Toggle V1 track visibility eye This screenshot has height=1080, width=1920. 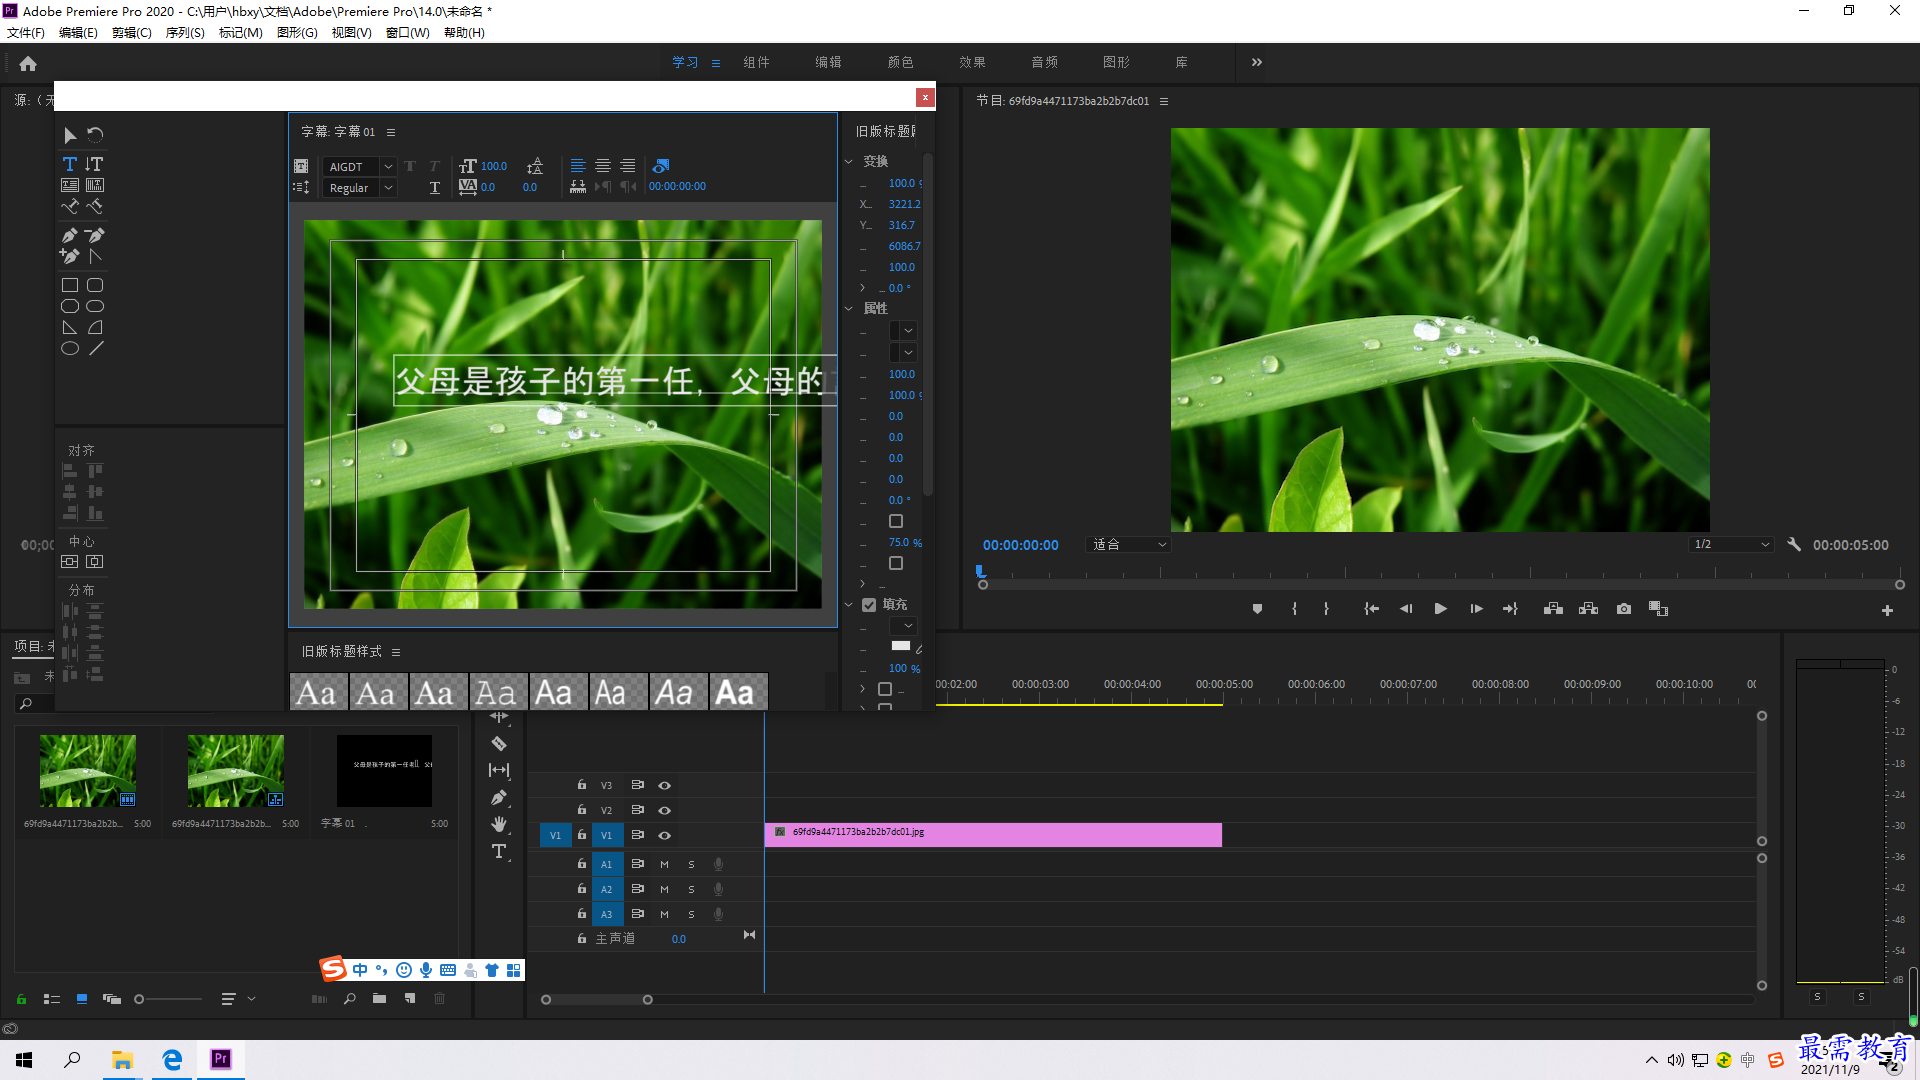pos(665,836)
